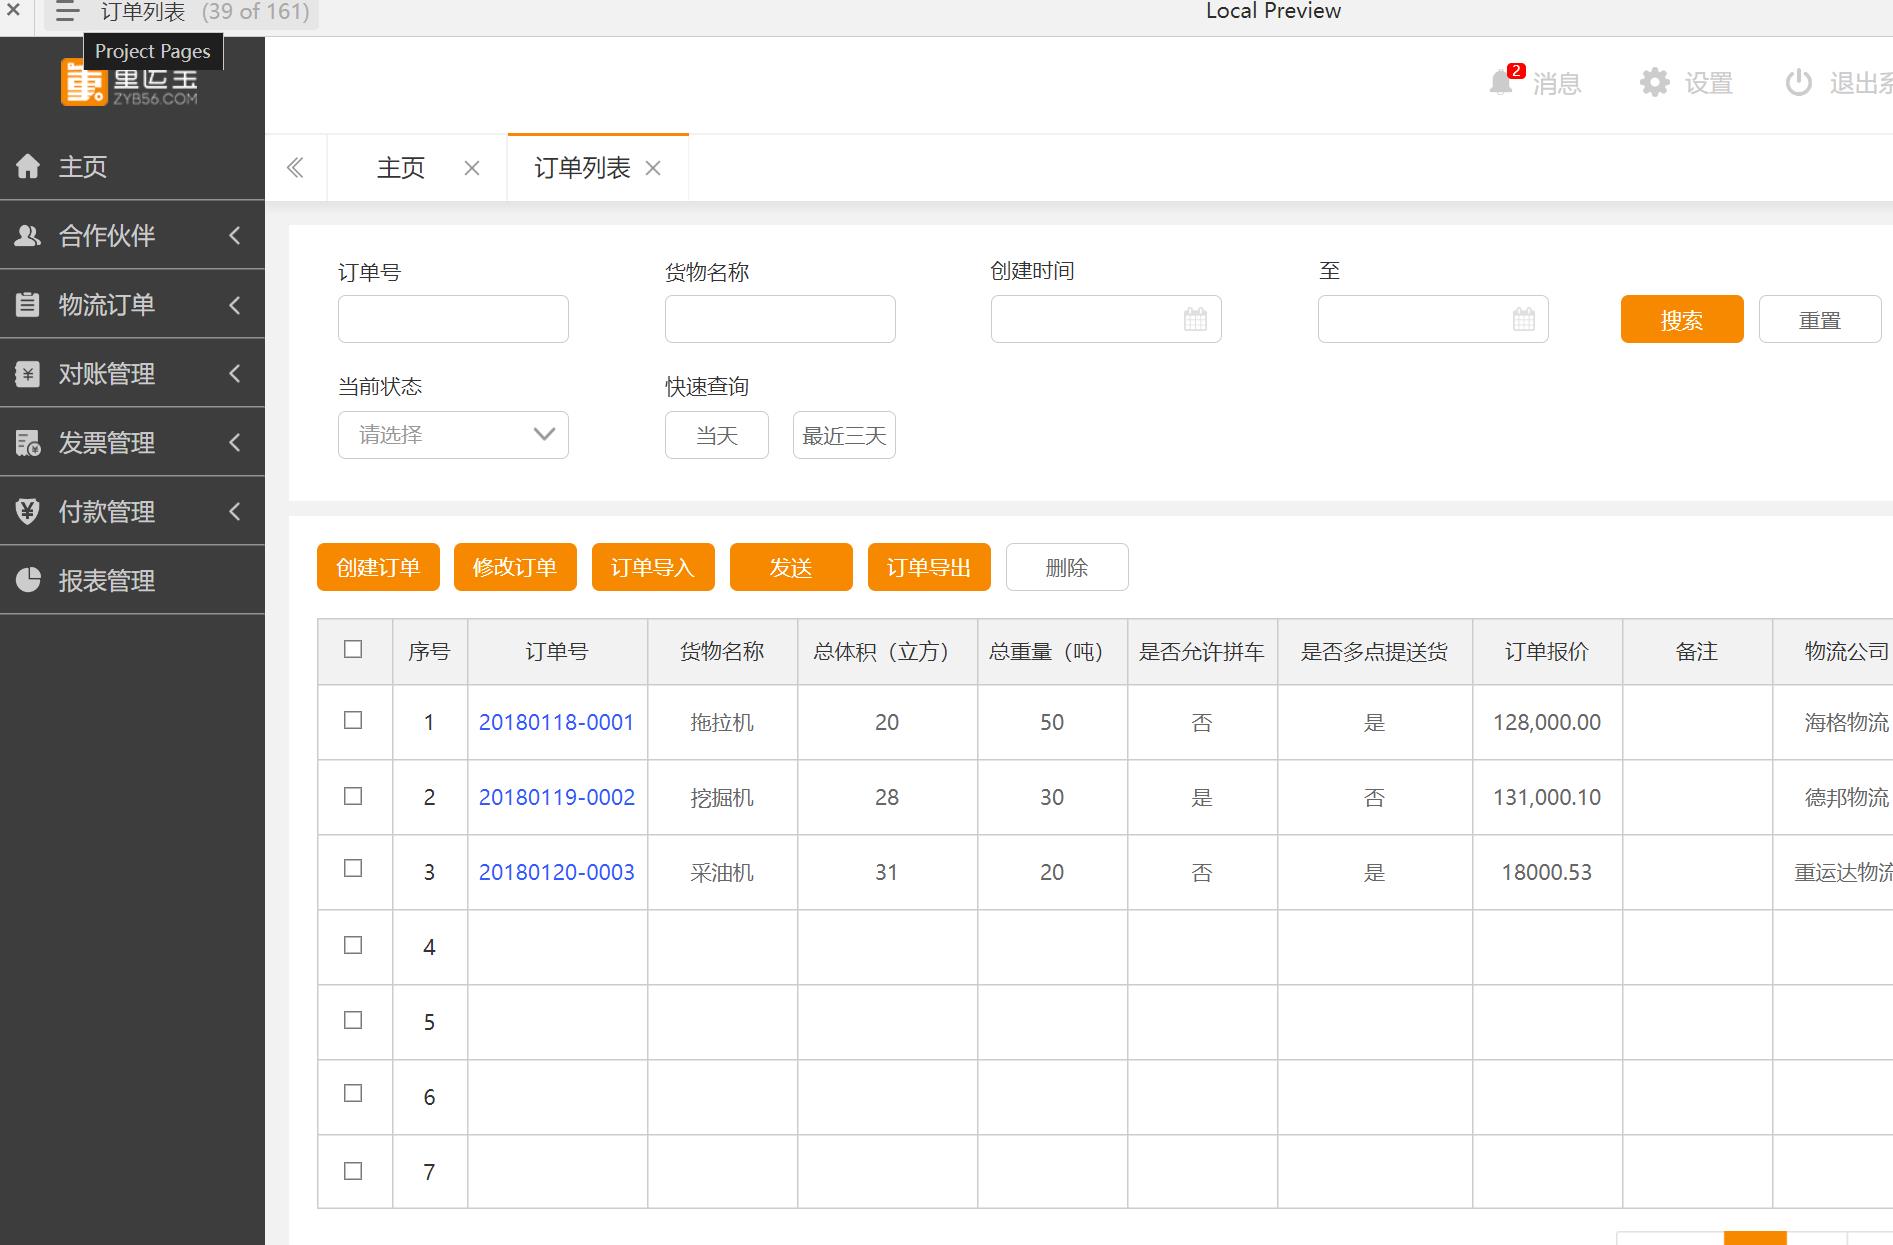The height and width of the screenshot is (1245, 1893).
Task: Click the 合作伙伴 people icon in sidebar
Action: 28,235
